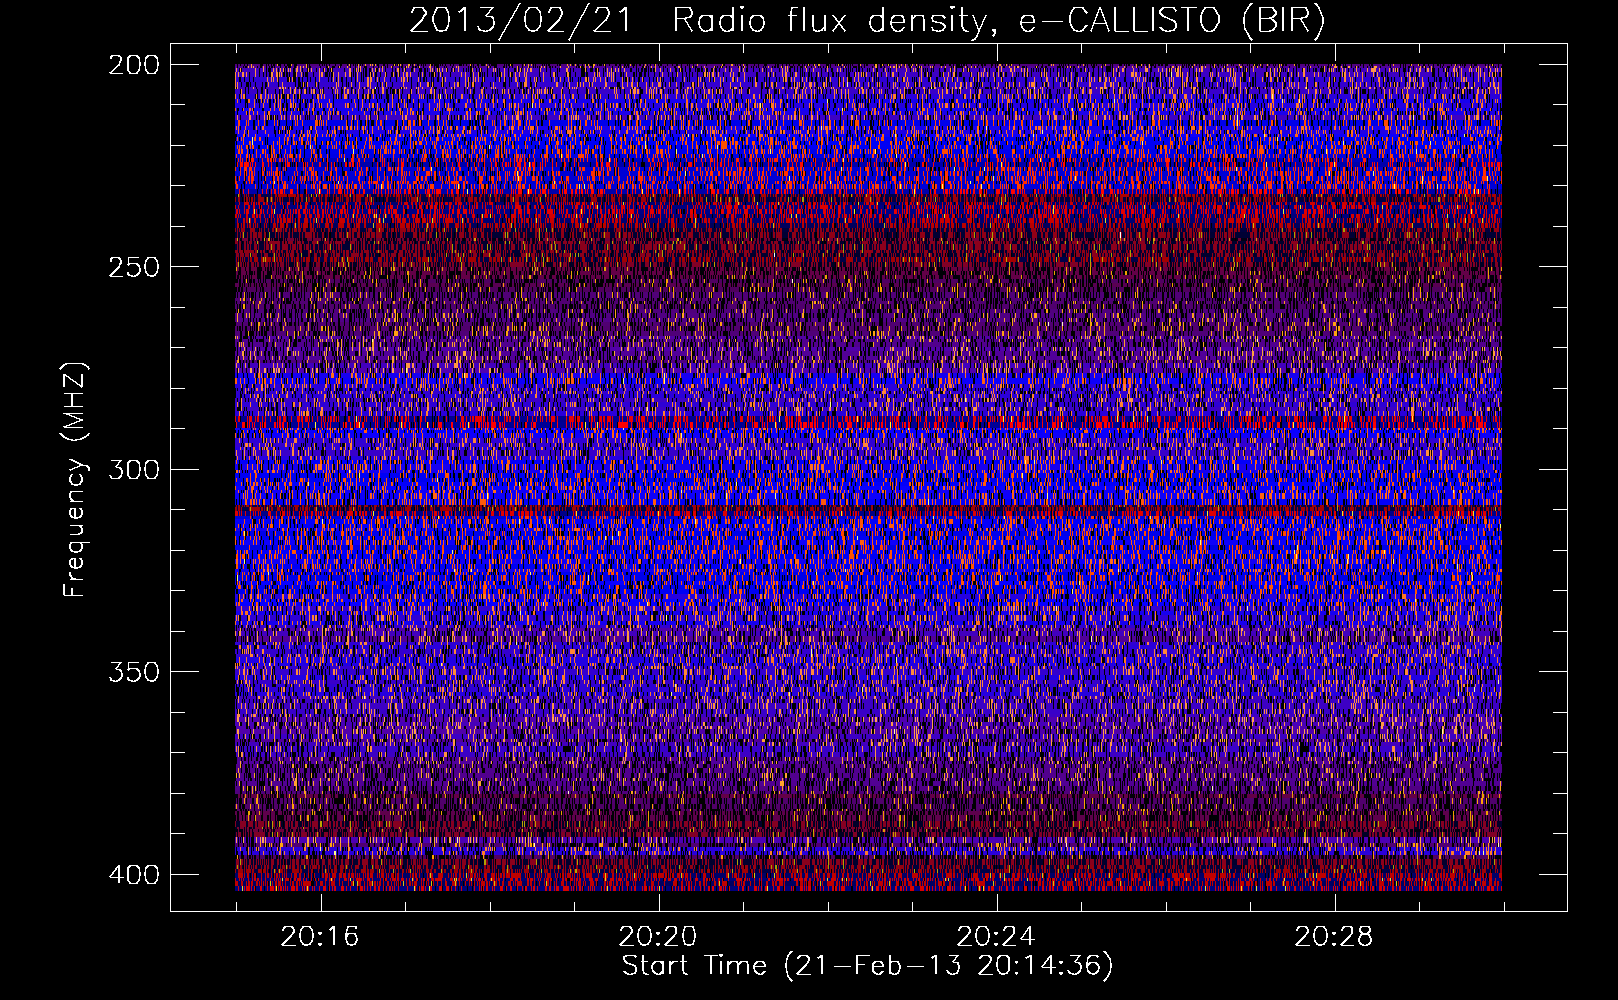Click the 400 frequency tick label
1618x1000 pixels.
click(133, 874)
